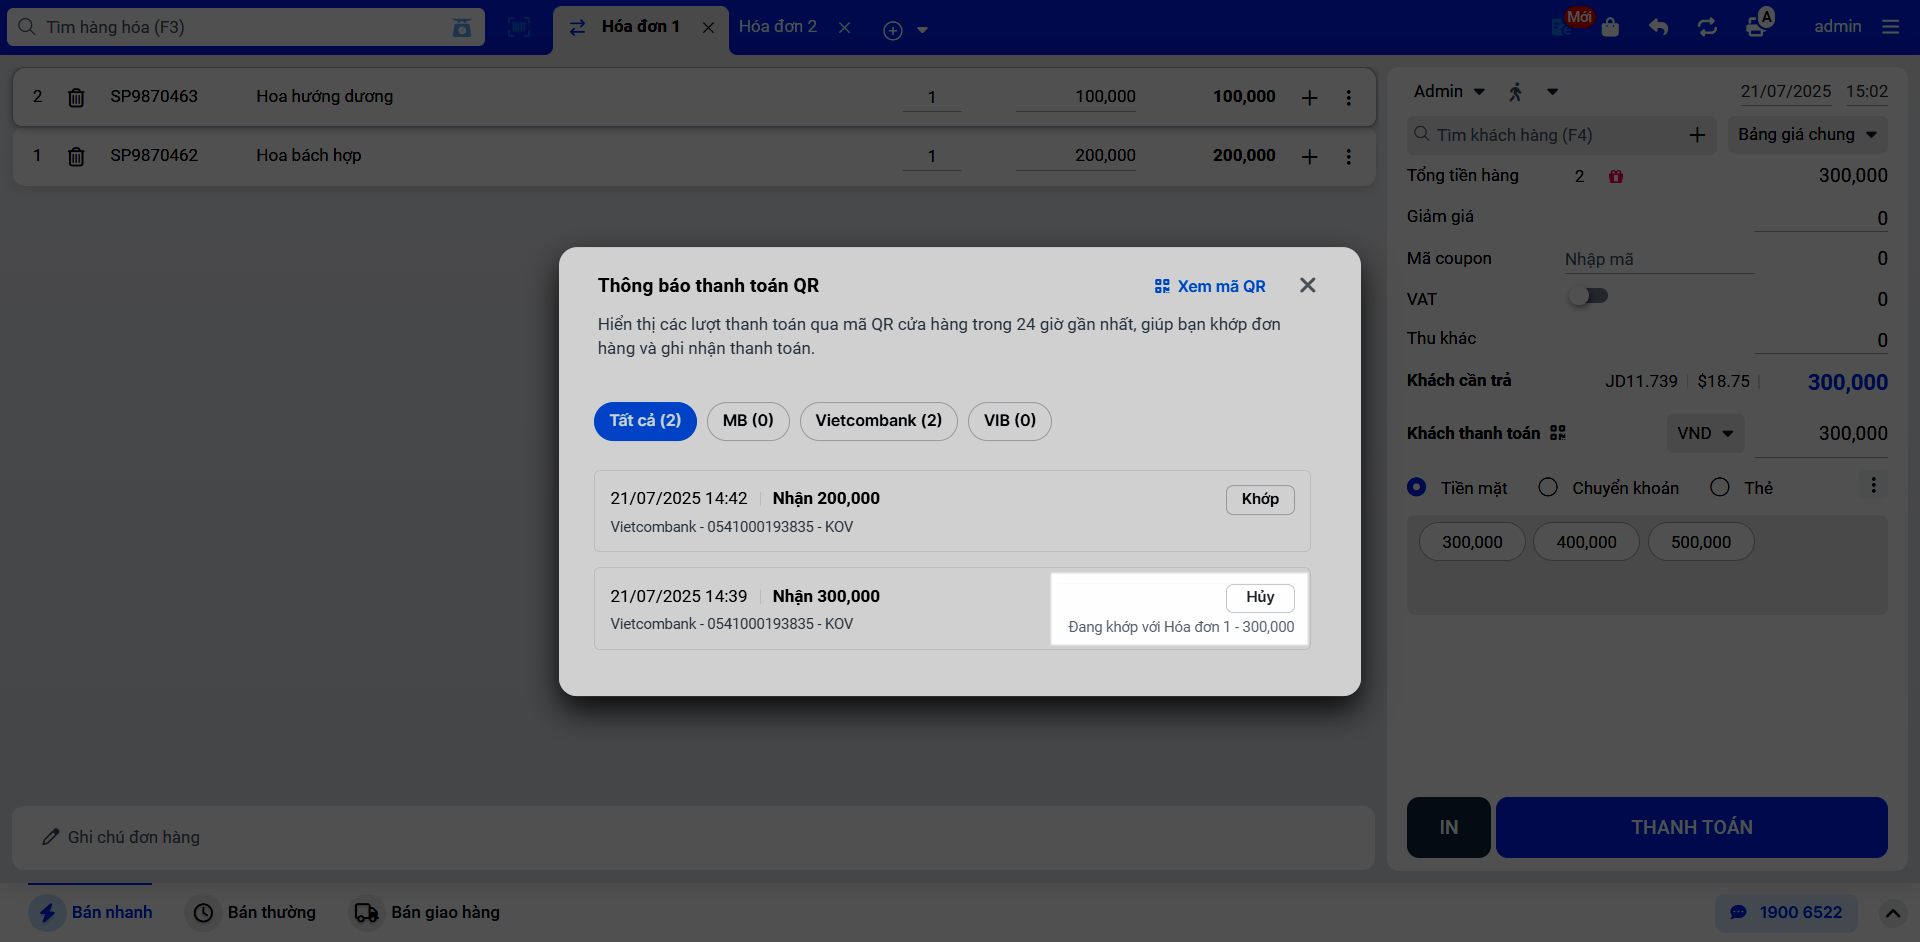This screenshot has width=1920, height=942.
Task: Delete the Hoa hướng dương line item
Action: 76,97
